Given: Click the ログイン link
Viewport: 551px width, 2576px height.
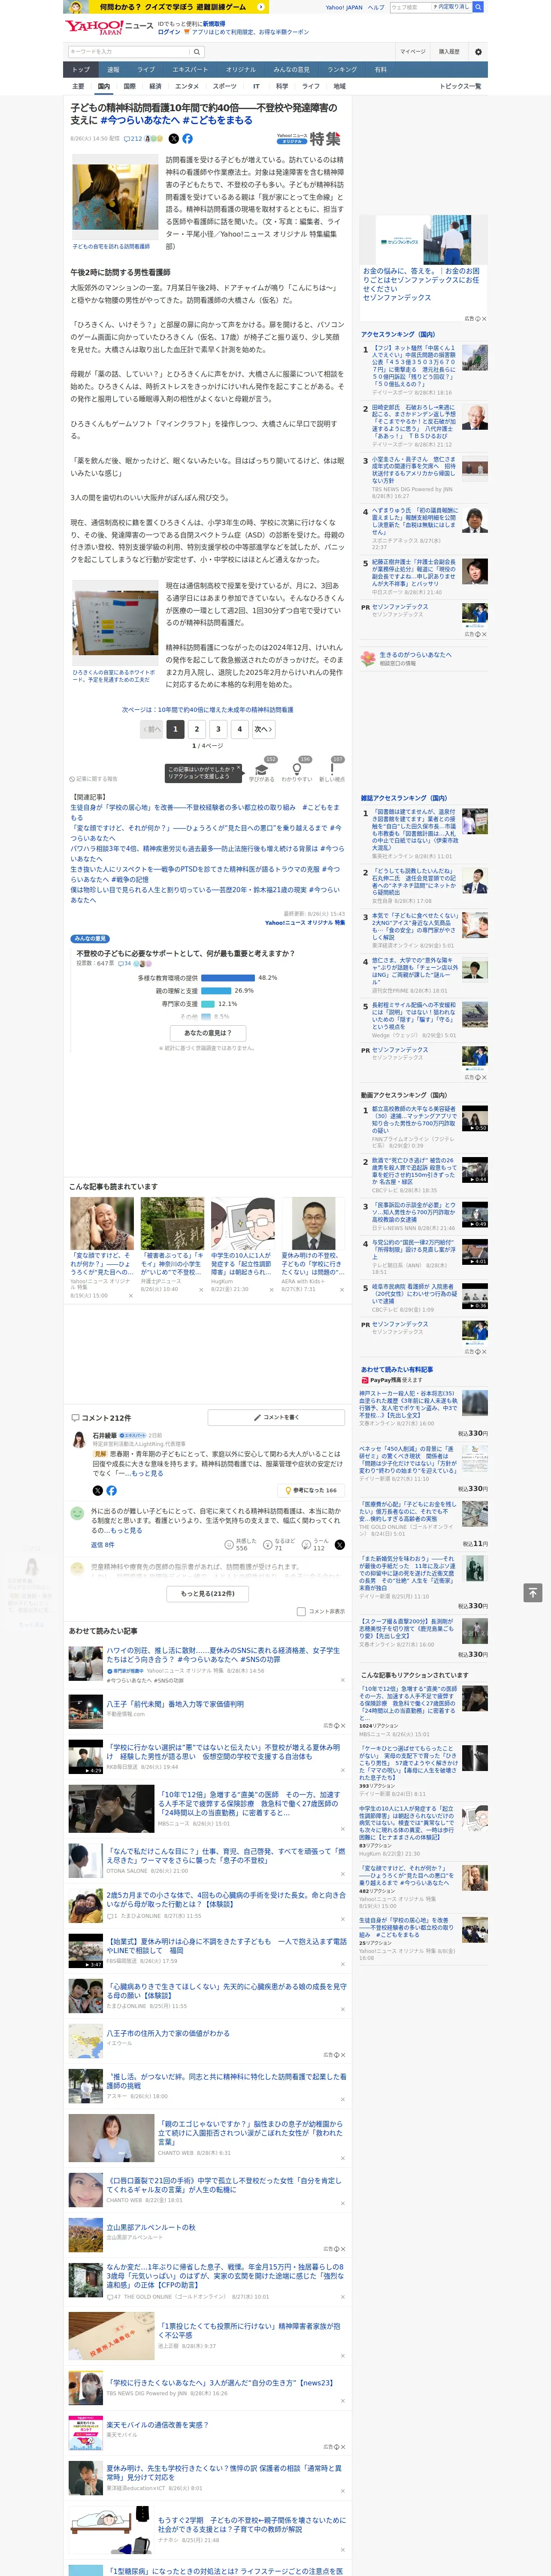Looking at the screenshot, I should coord(169,32).
